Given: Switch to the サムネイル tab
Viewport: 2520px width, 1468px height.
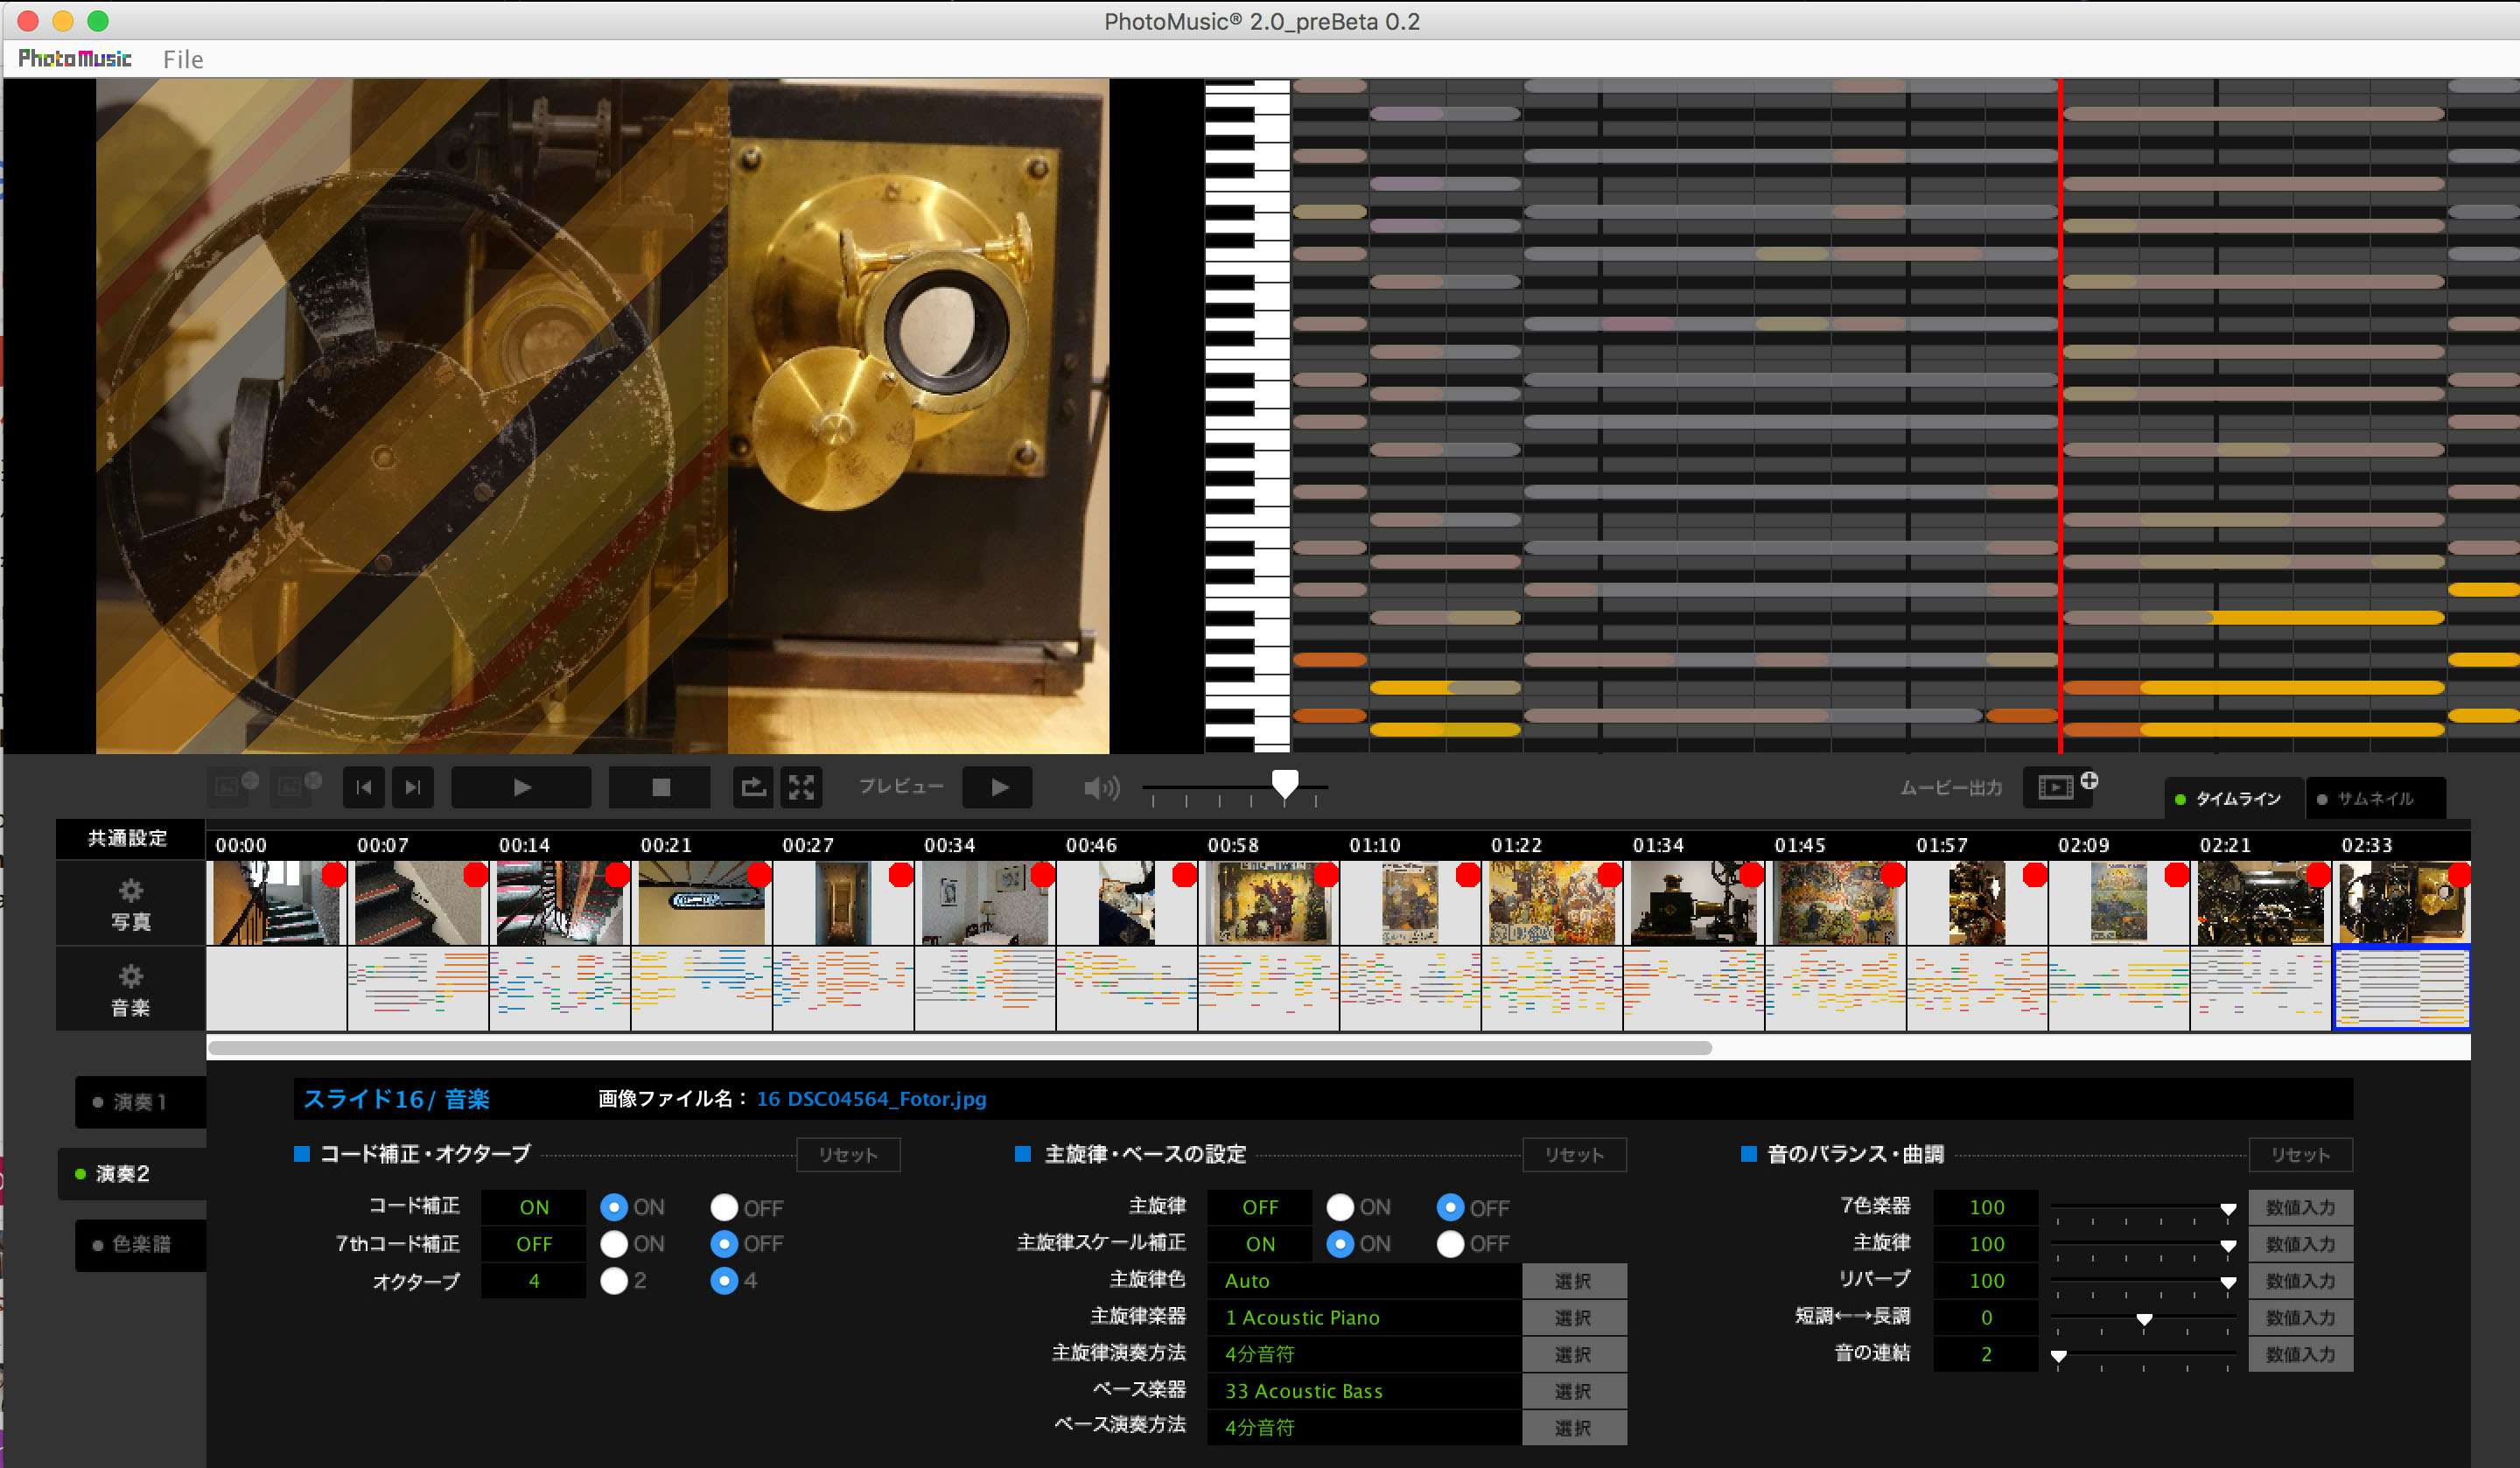Looking at the screenshot, I should coord(2375,798).
